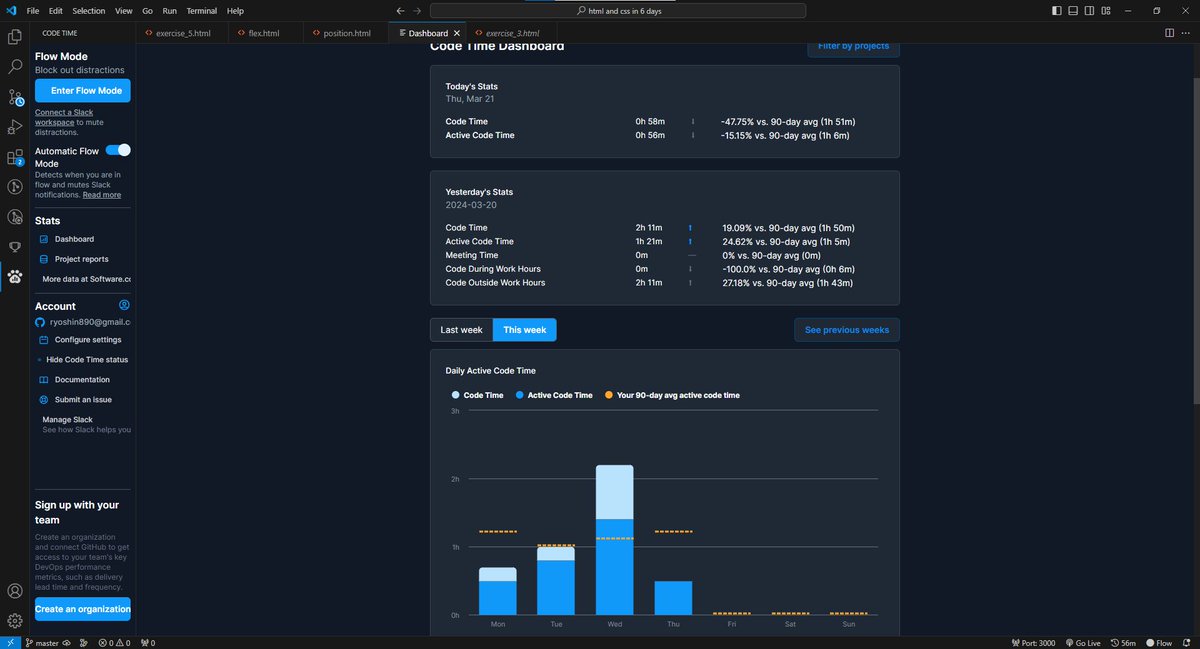Screen dimensions: 1200x649
Task: Select the This week toggle
Action: coord(524,330)
